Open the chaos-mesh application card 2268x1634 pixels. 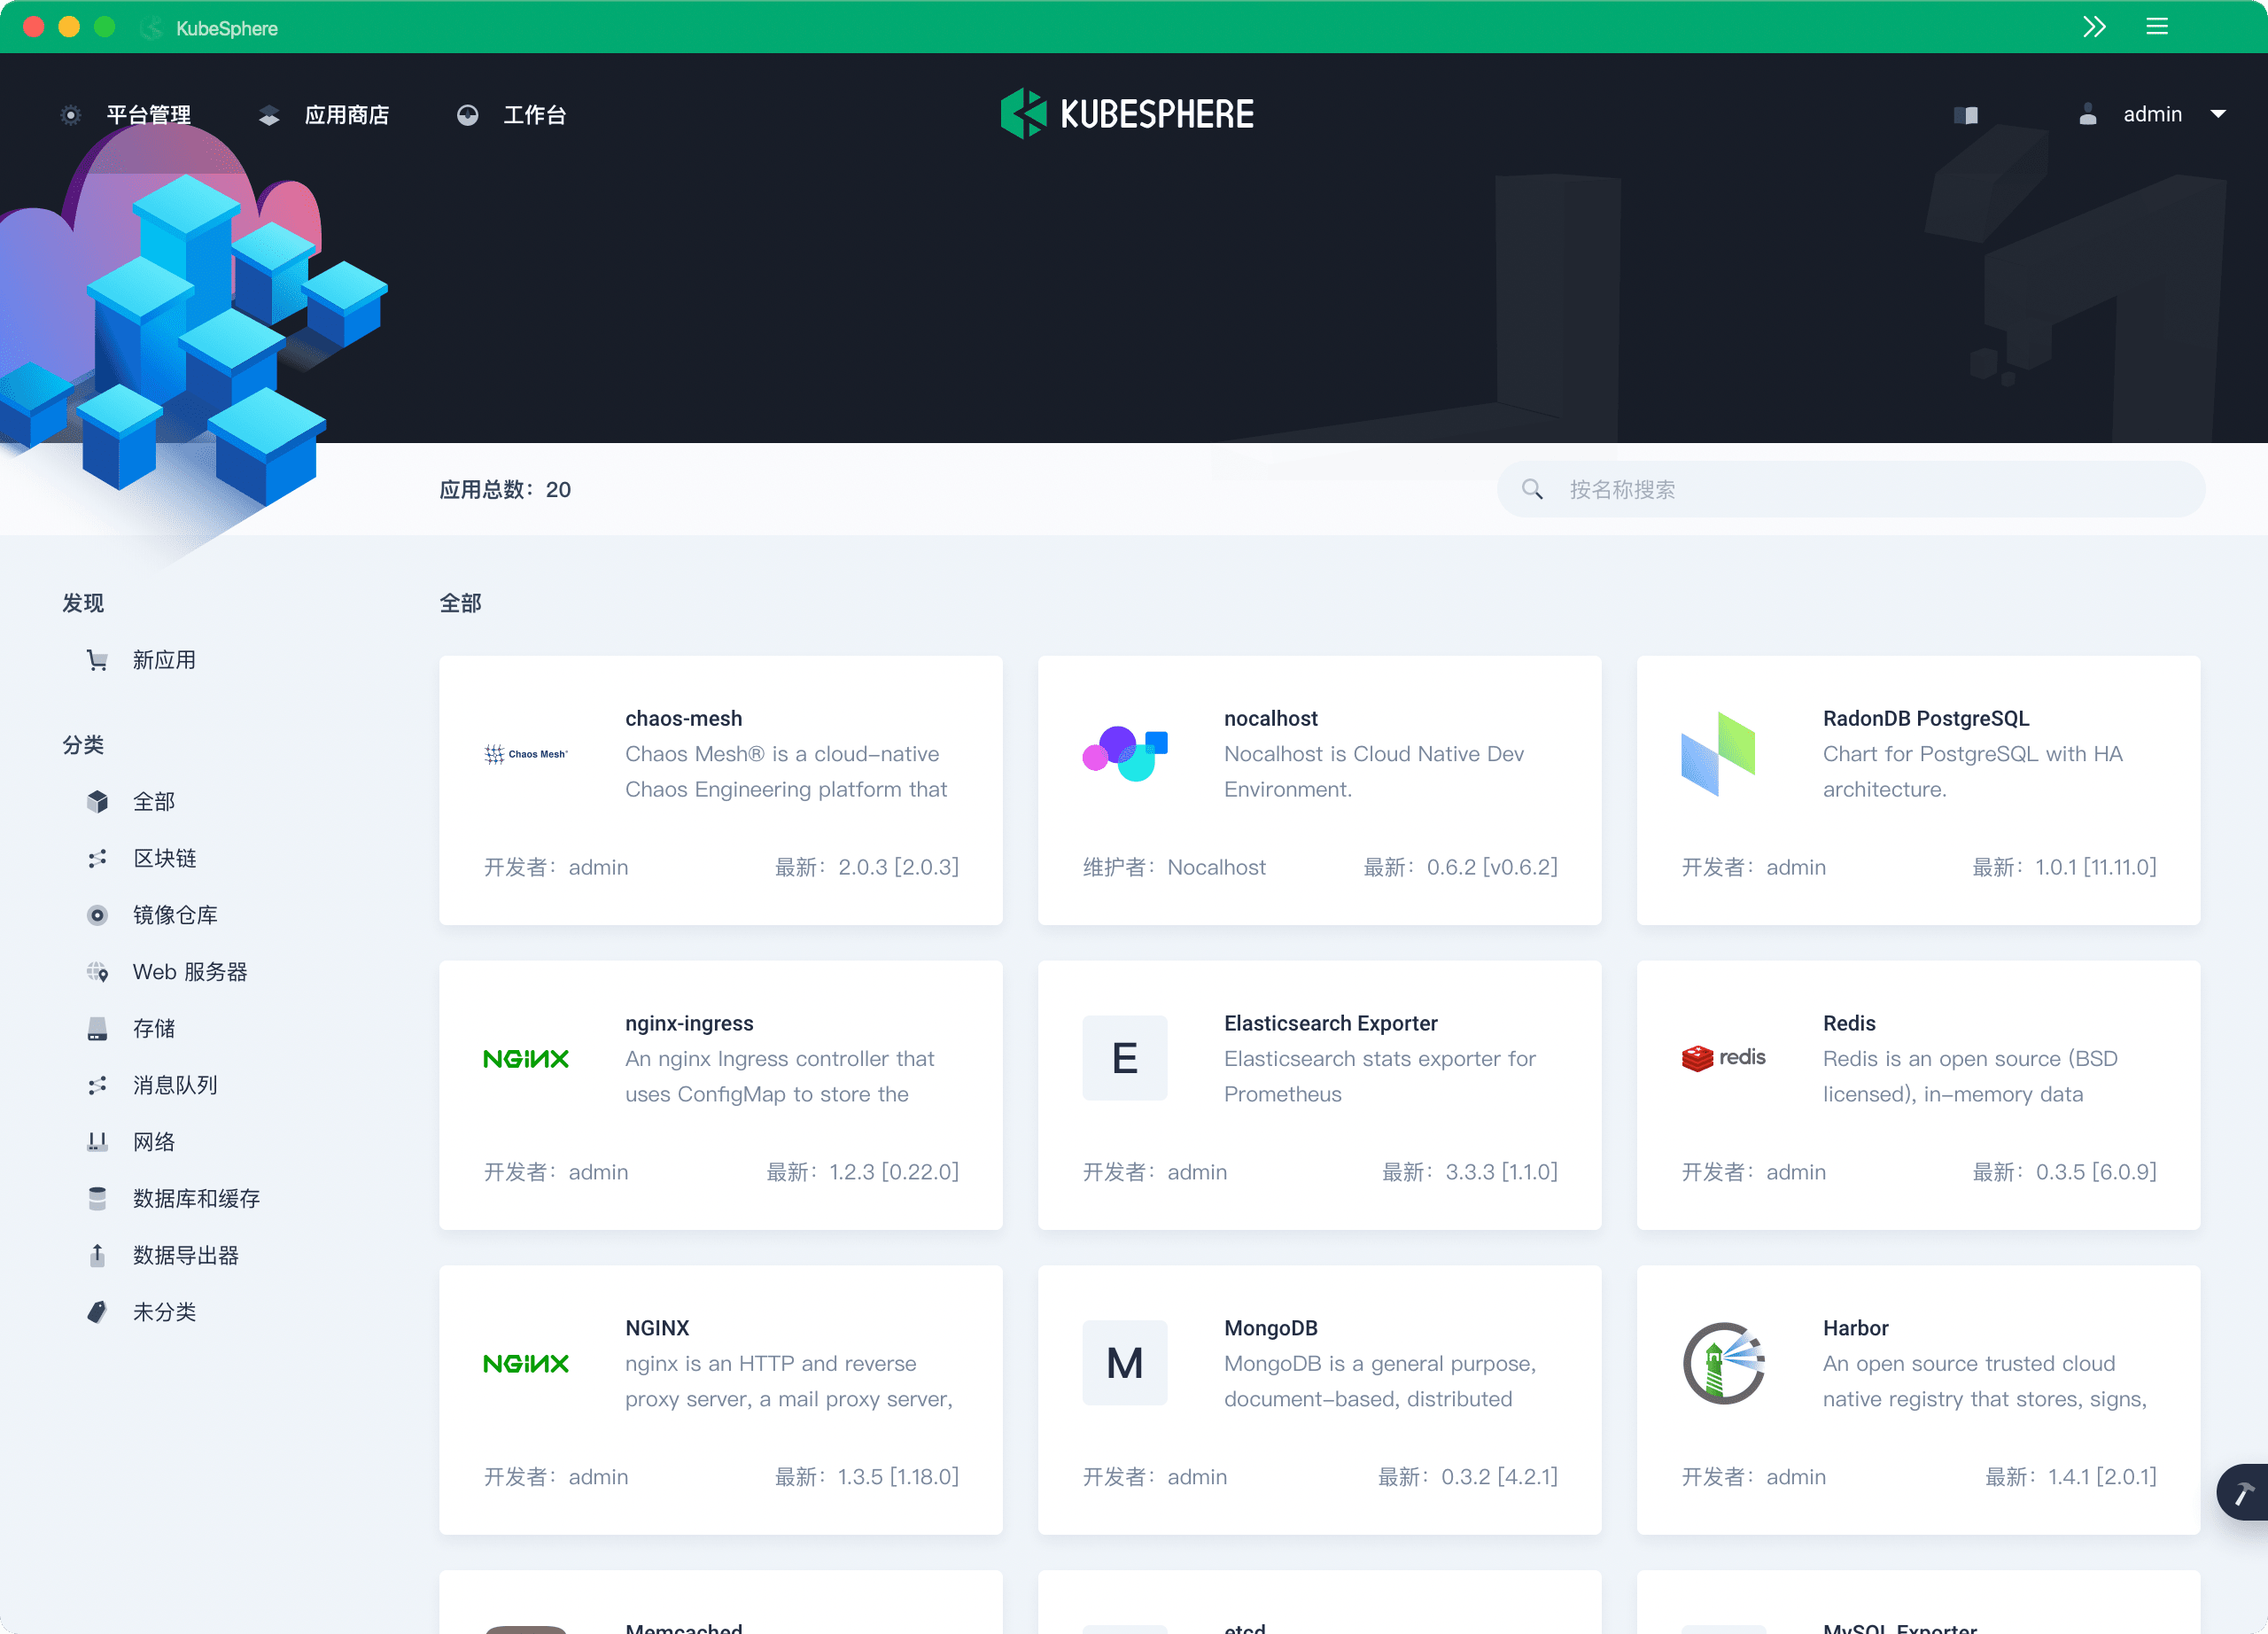[720, 792]
